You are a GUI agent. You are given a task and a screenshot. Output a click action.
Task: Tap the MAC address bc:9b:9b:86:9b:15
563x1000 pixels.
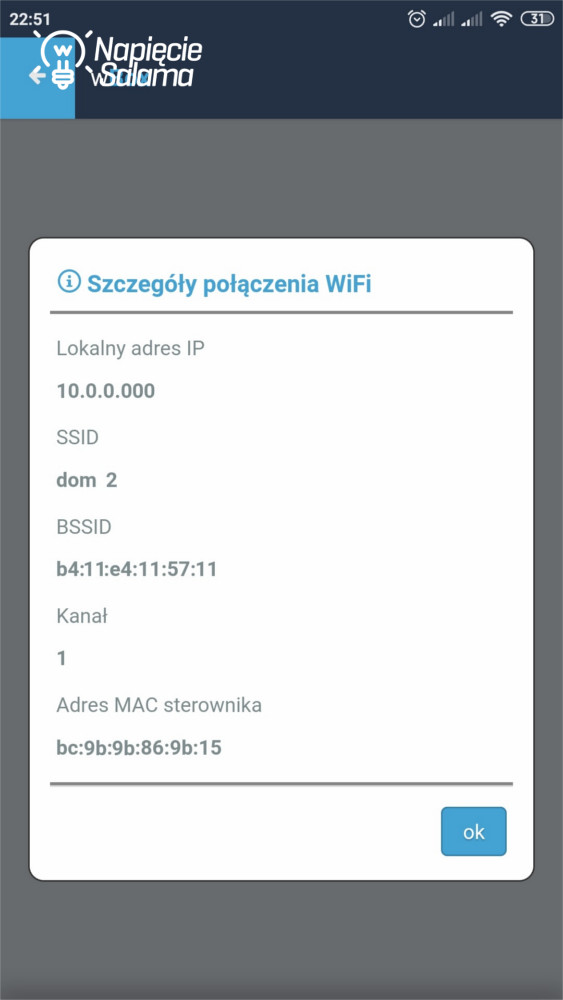point(139,747)
